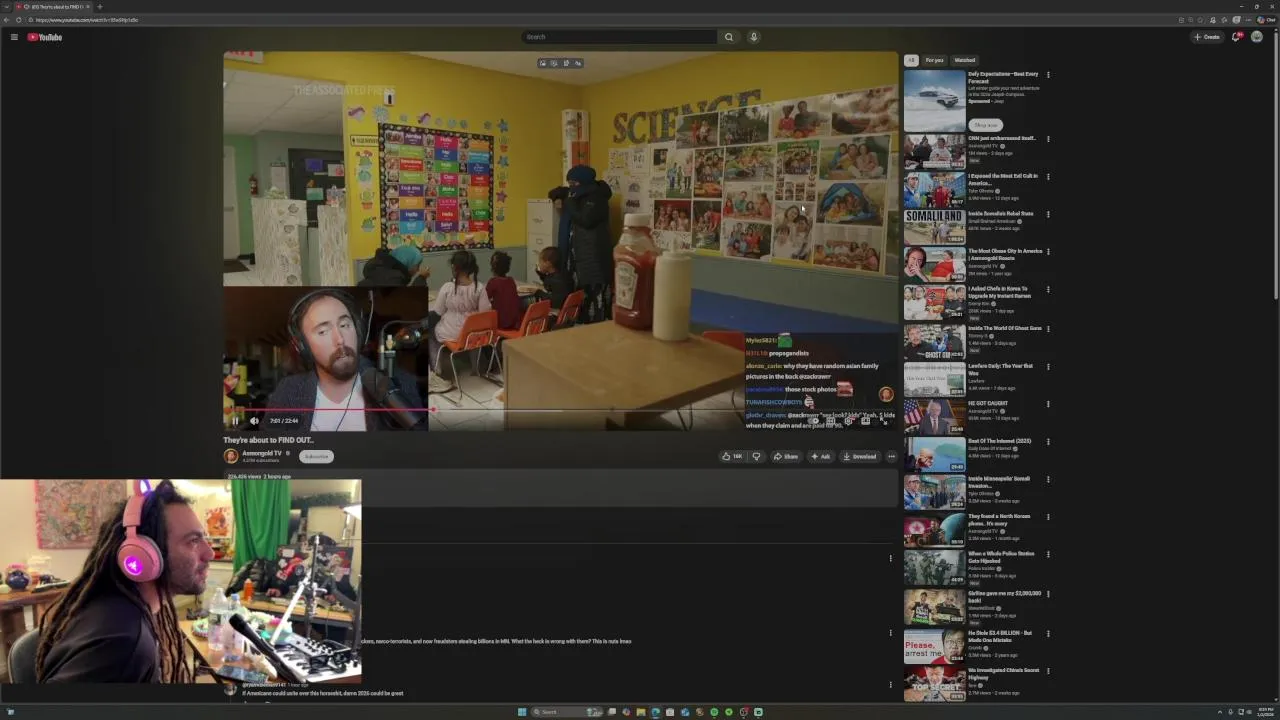Open the player settings gear
Image resolution: width=1280 pixels, height=720 pixels.
pos(848,421)
